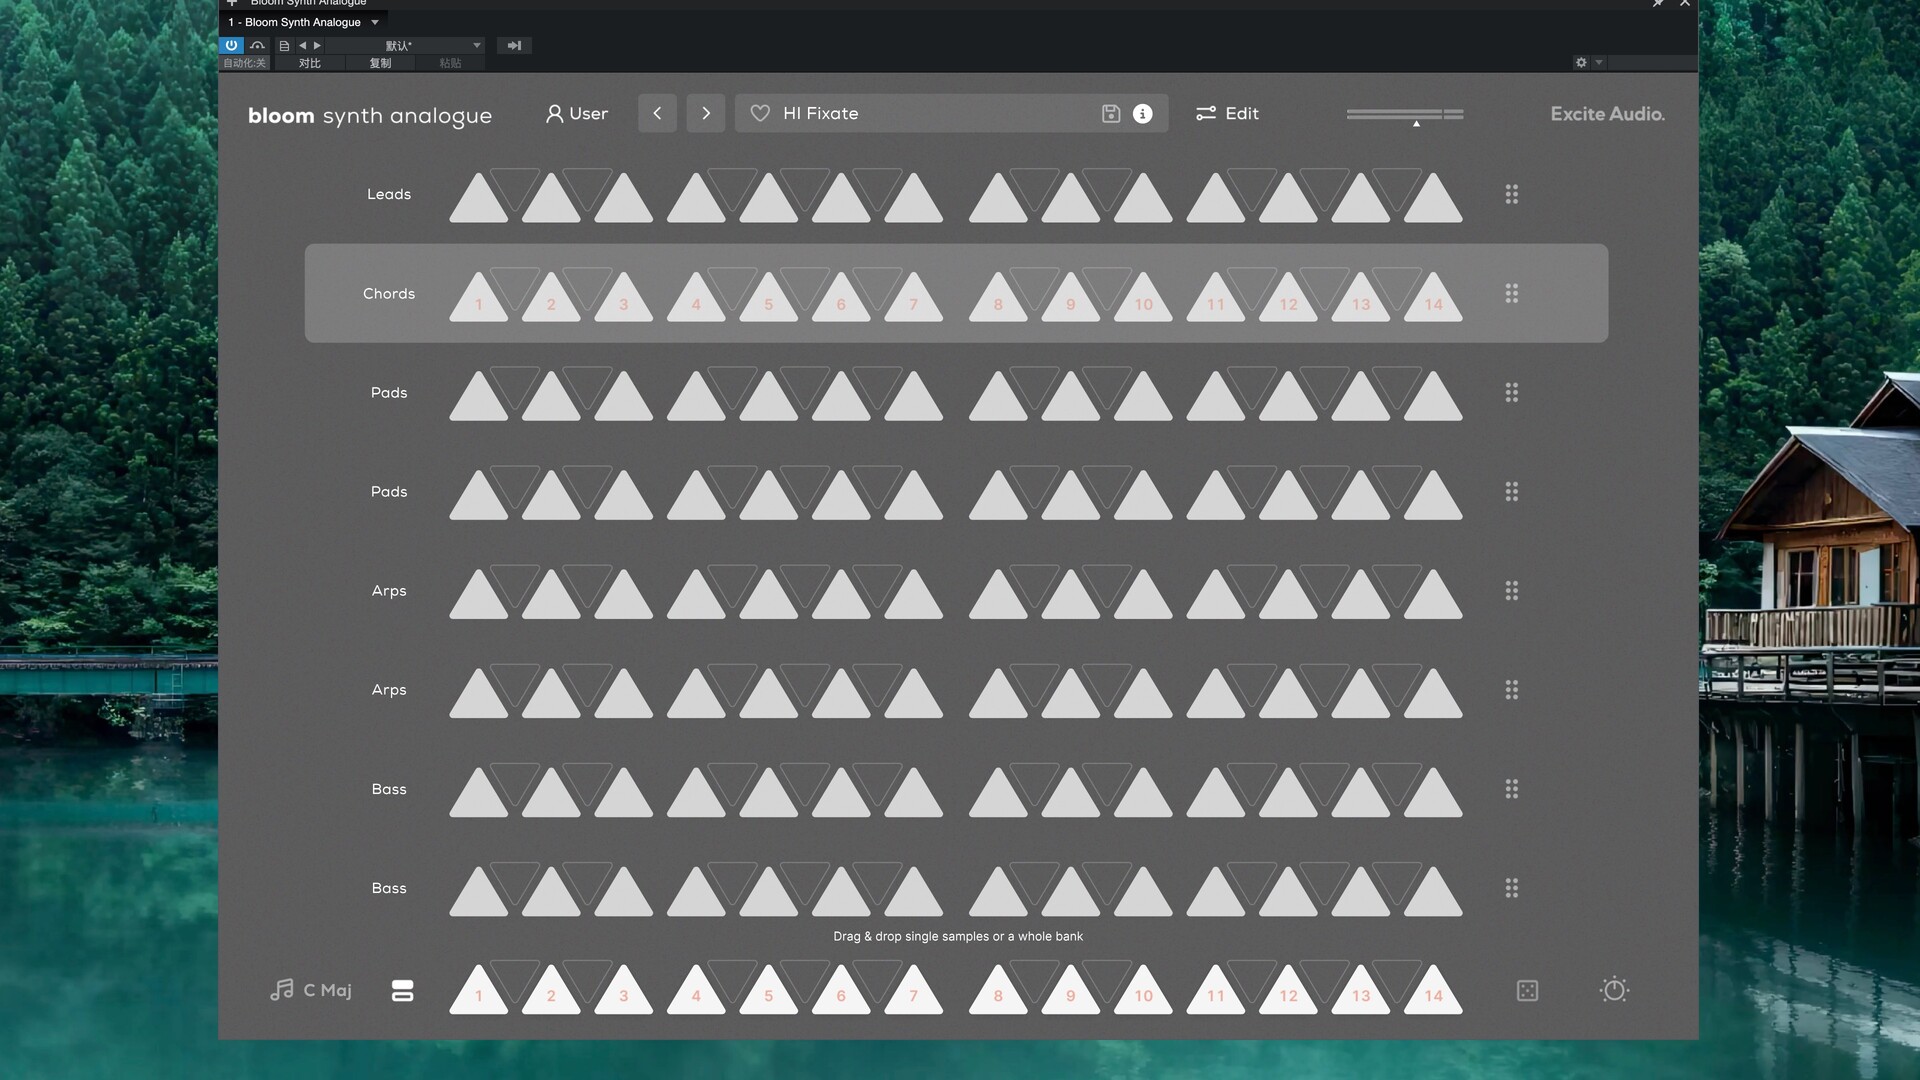Click the first Arps row drag handle
Image resolution: width=1920 pixels, height=1080 pixels.
(x=1512, y=590)
